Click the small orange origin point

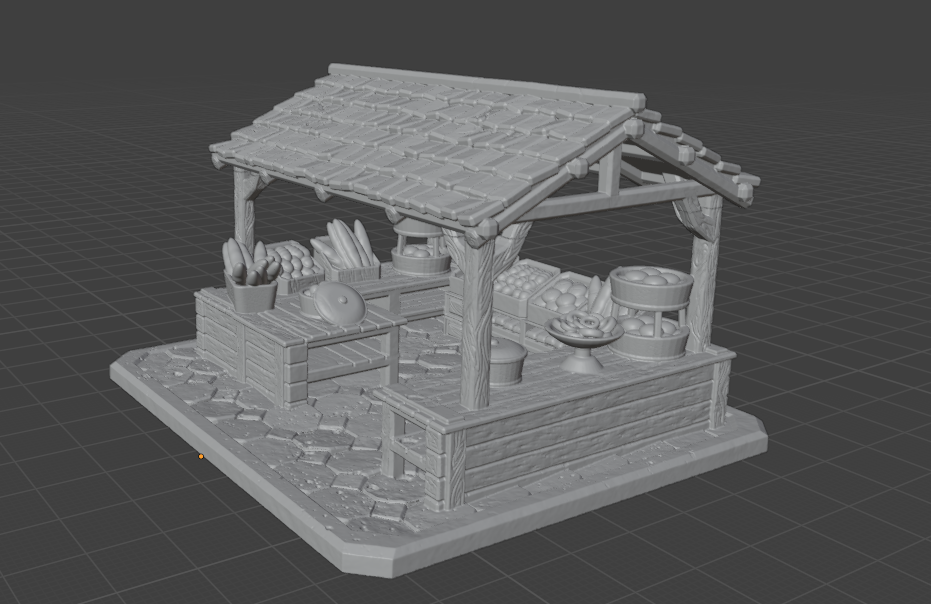point(201,456)
